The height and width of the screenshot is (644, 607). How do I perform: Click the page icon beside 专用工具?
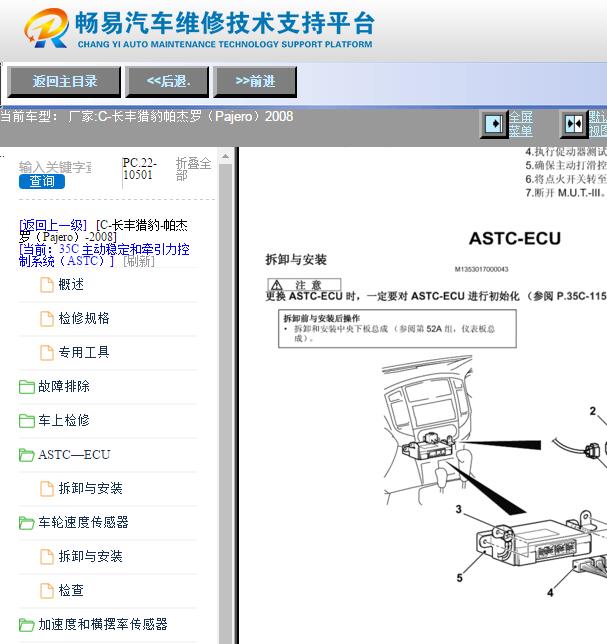[x=46, y=353]
